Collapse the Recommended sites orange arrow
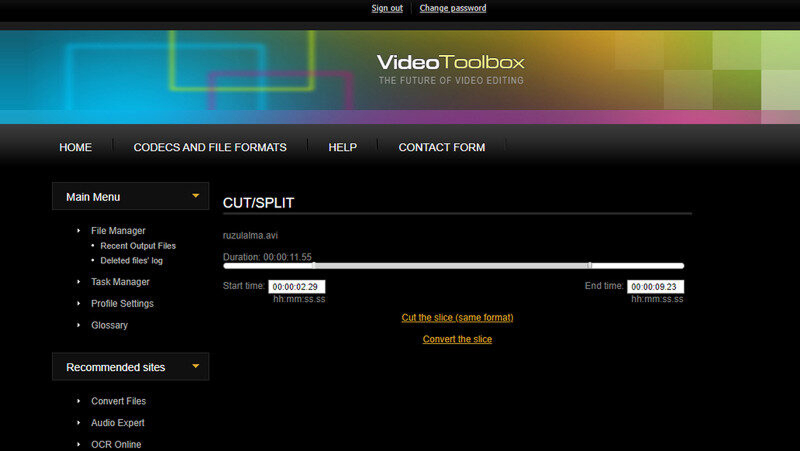 pyautogui.click(x=196, y=366)
